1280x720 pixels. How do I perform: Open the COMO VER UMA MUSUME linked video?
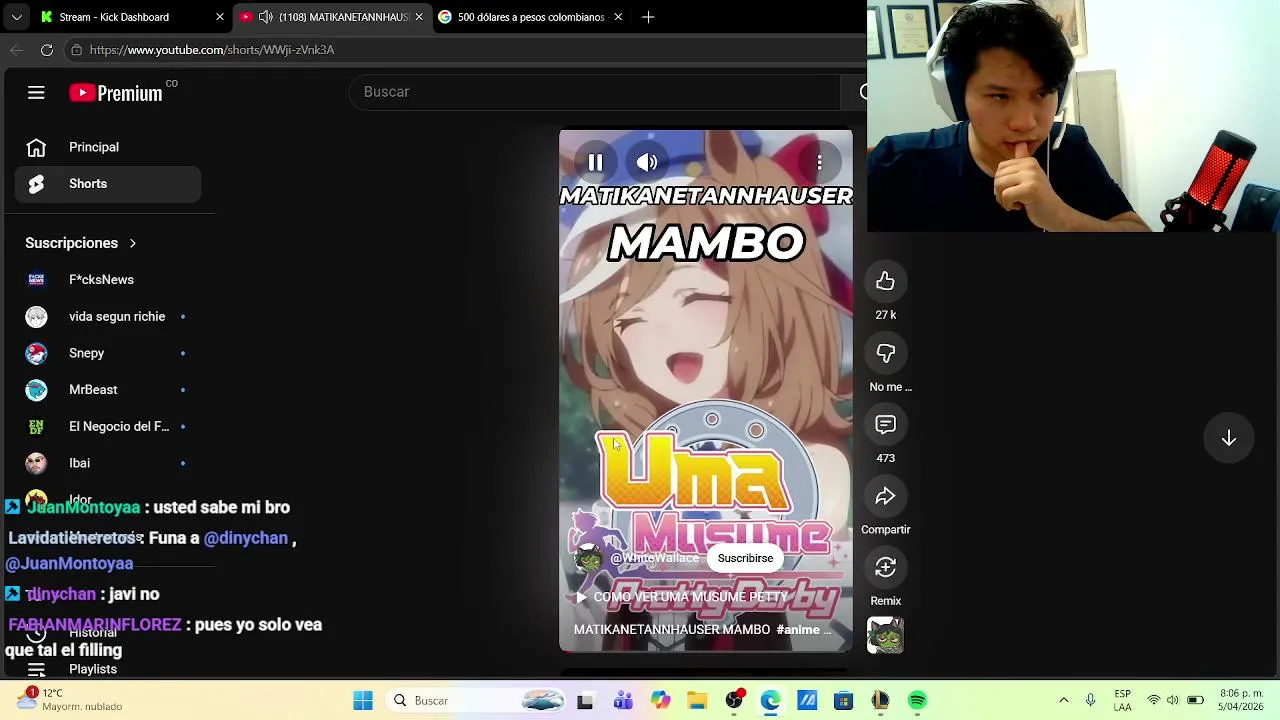click(682, 597)
